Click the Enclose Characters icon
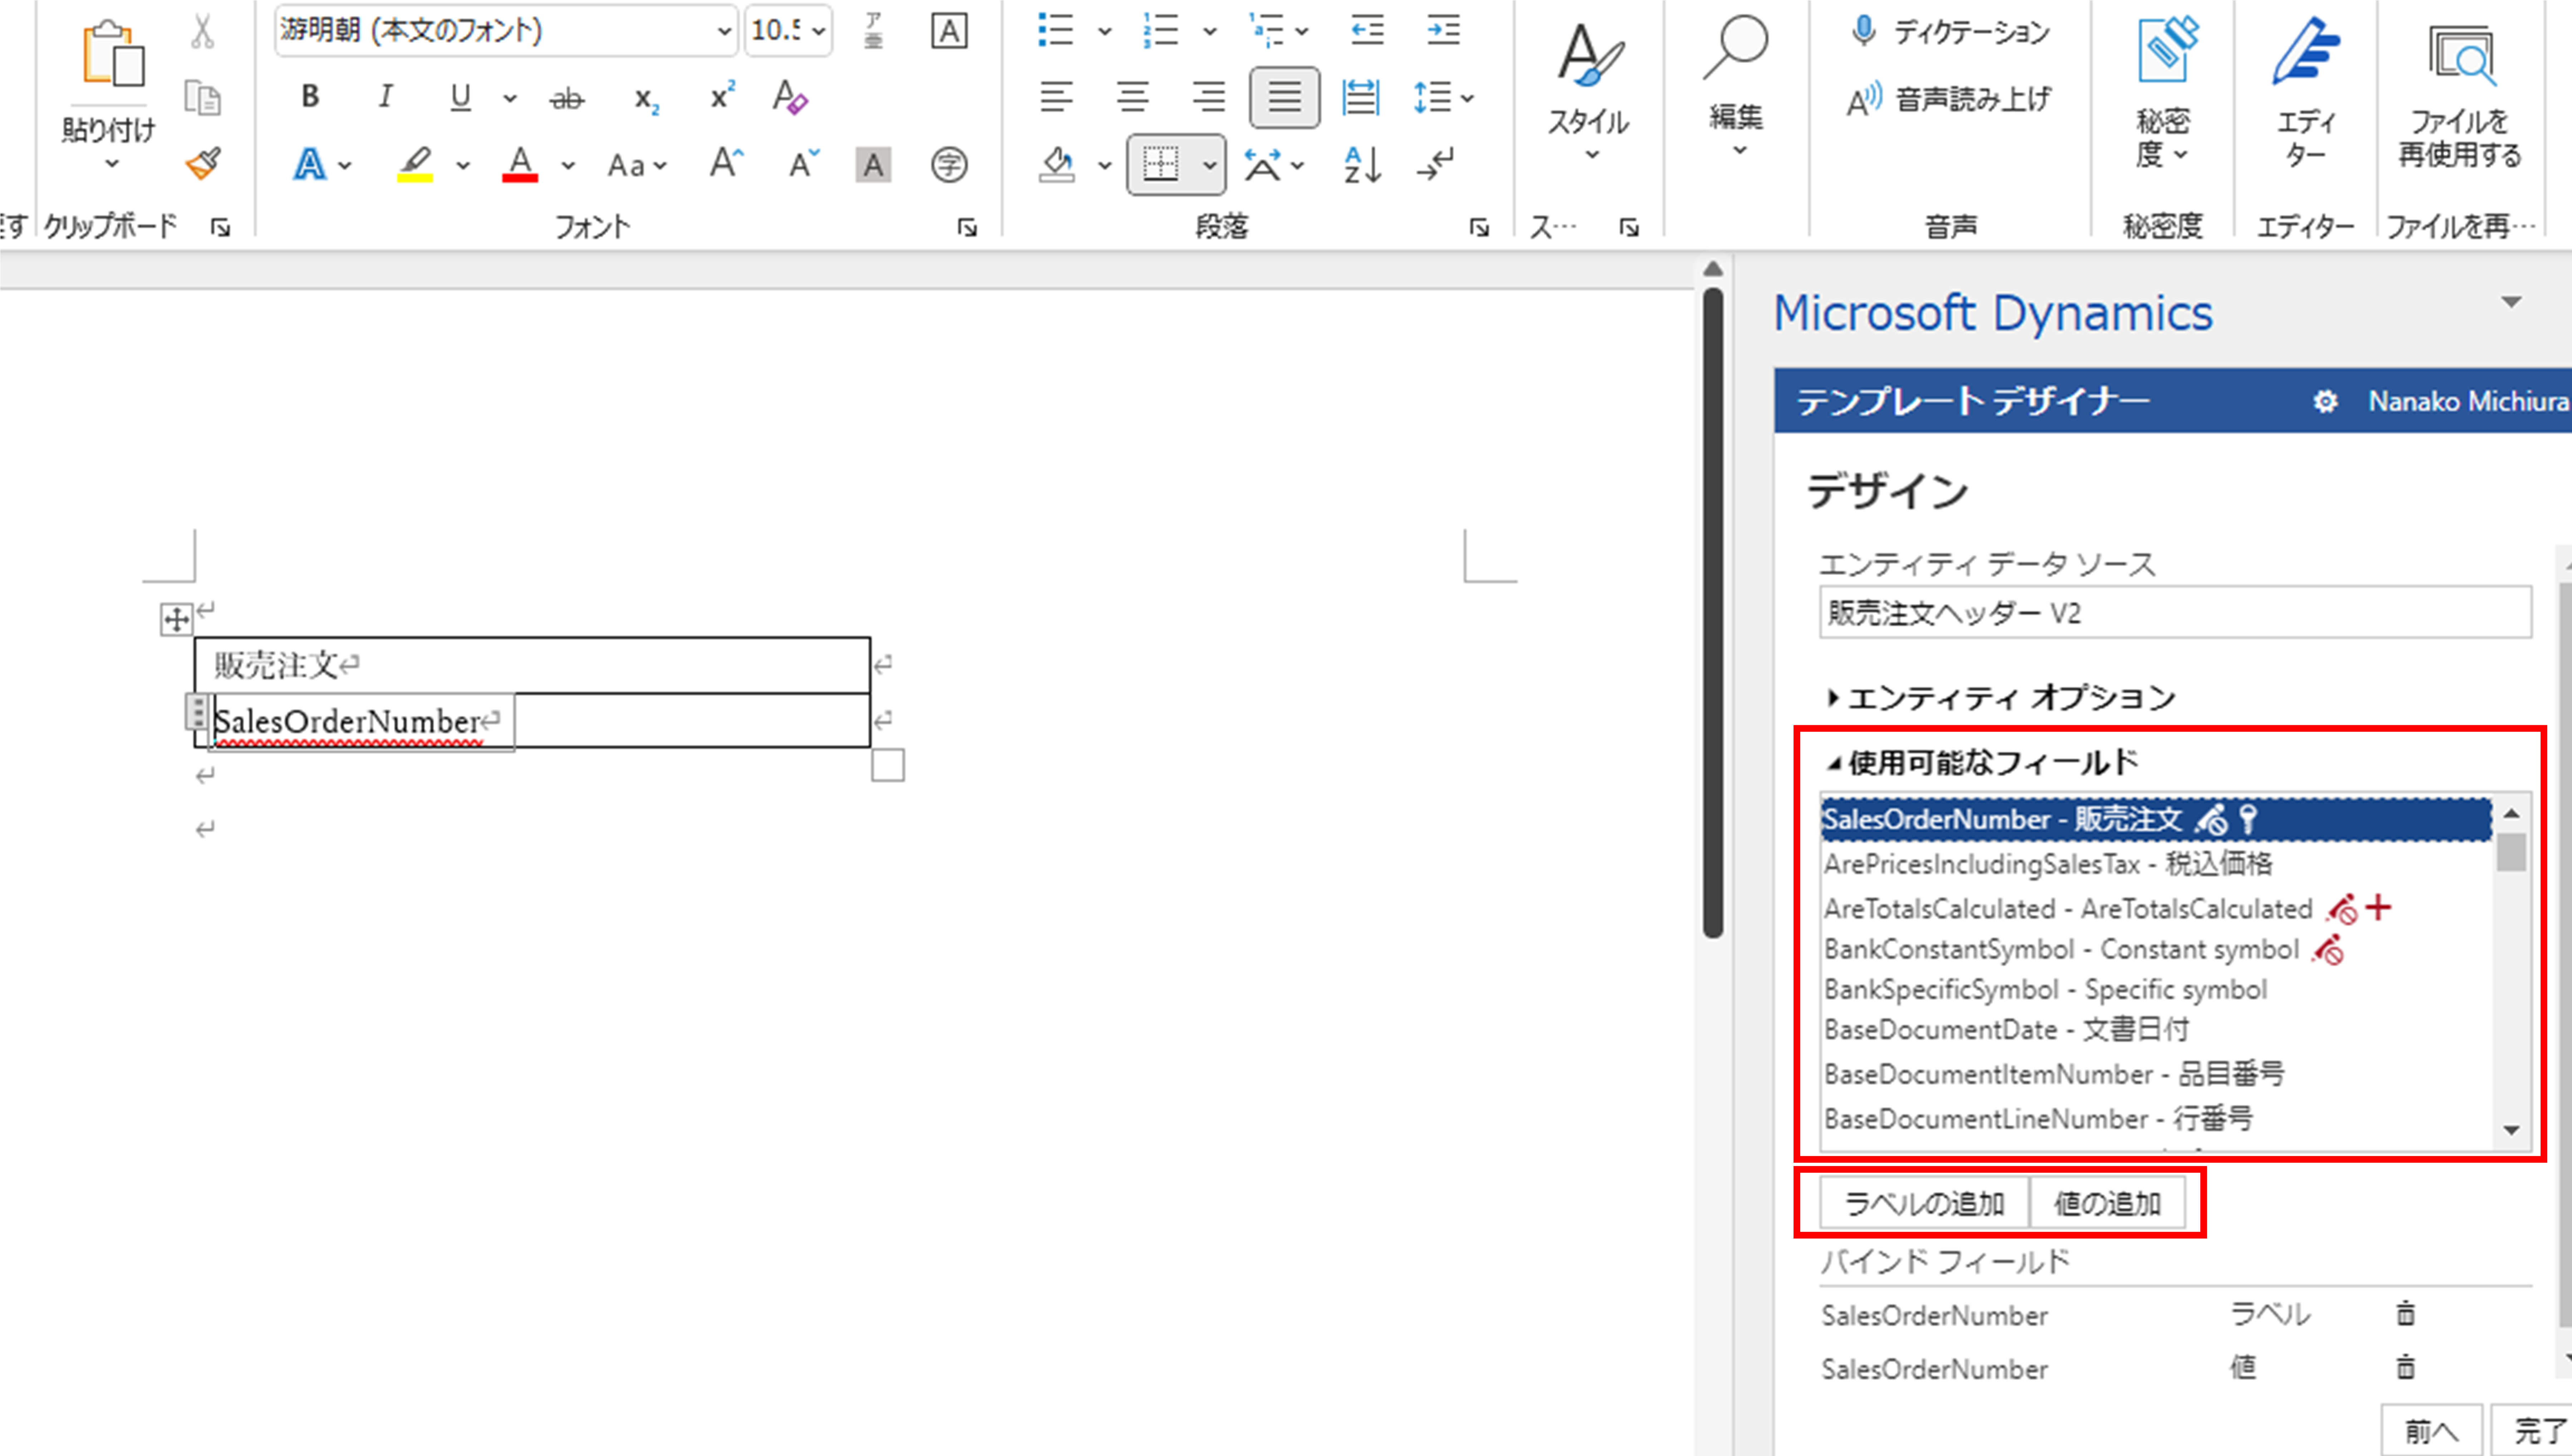Screen dimensions: 2572x1456 coord(949,165)
